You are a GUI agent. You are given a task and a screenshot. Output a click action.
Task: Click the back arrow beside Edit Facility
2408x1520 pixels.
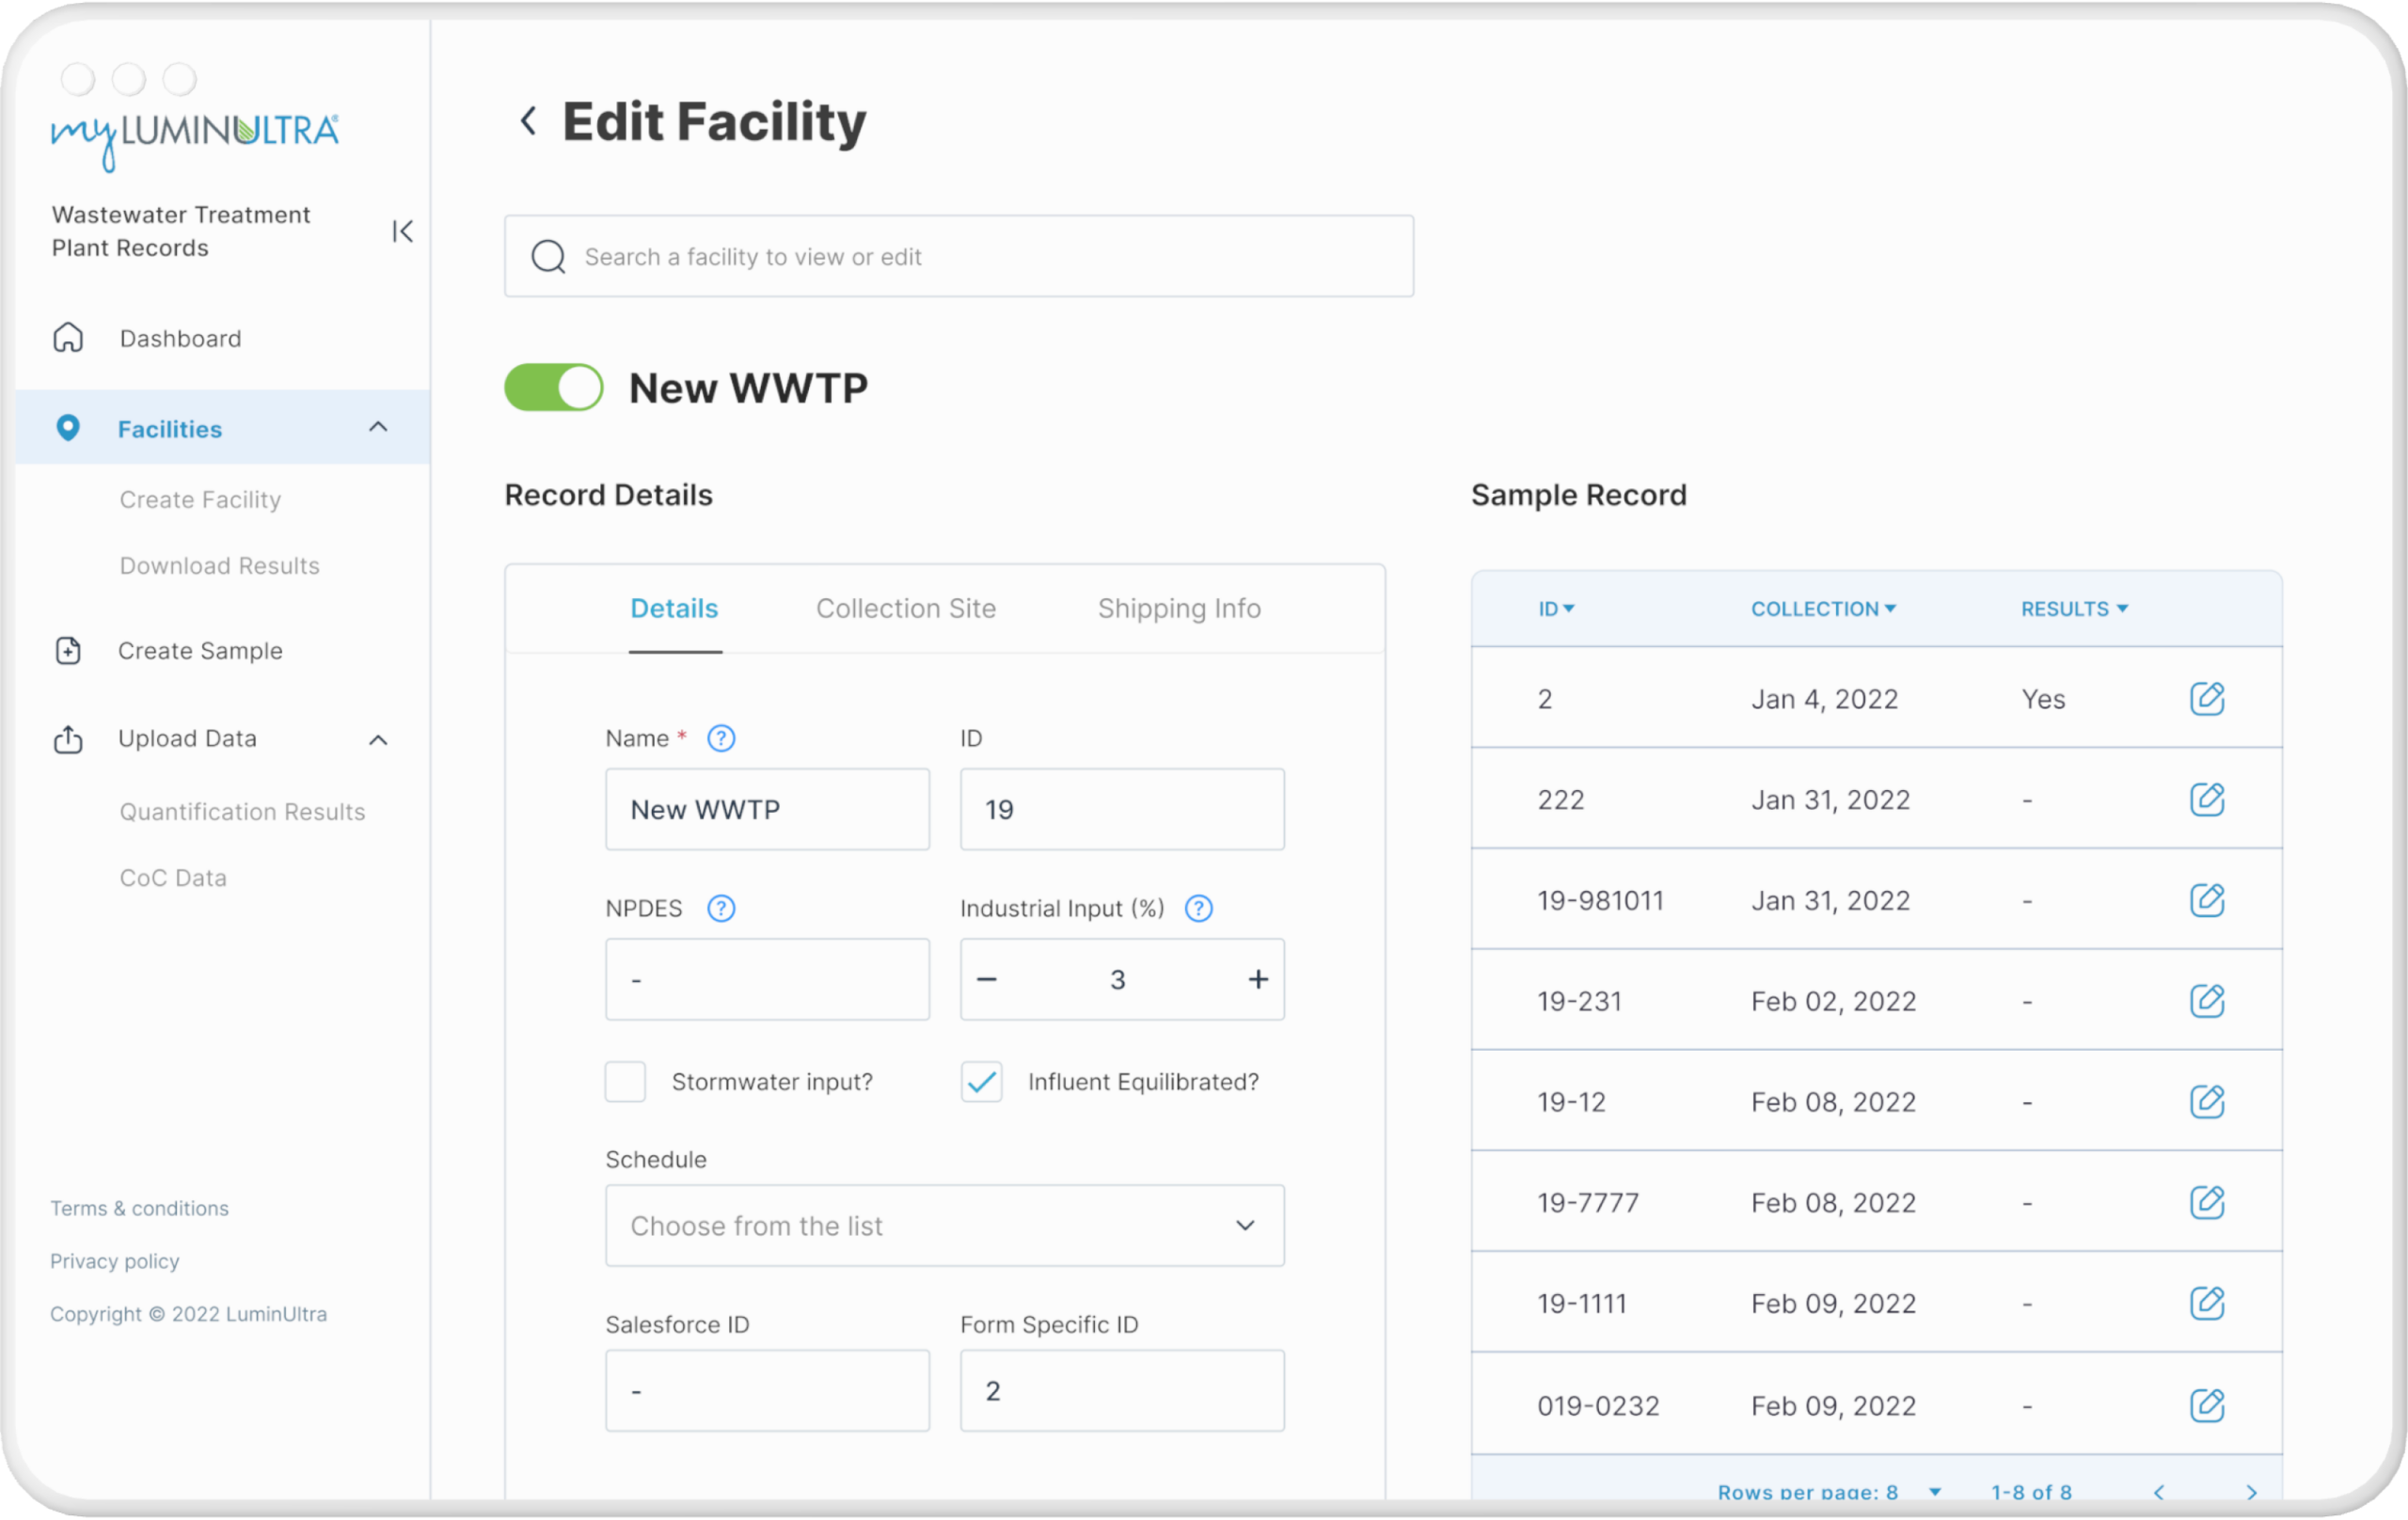(528, 122)
